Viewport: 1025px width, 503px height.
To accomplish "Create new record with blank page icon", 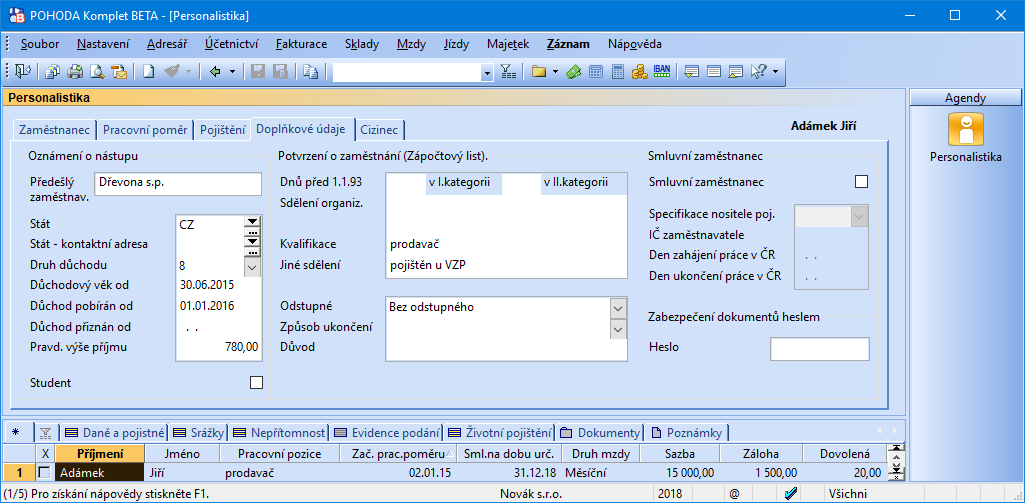I will [x=148, y=71].
